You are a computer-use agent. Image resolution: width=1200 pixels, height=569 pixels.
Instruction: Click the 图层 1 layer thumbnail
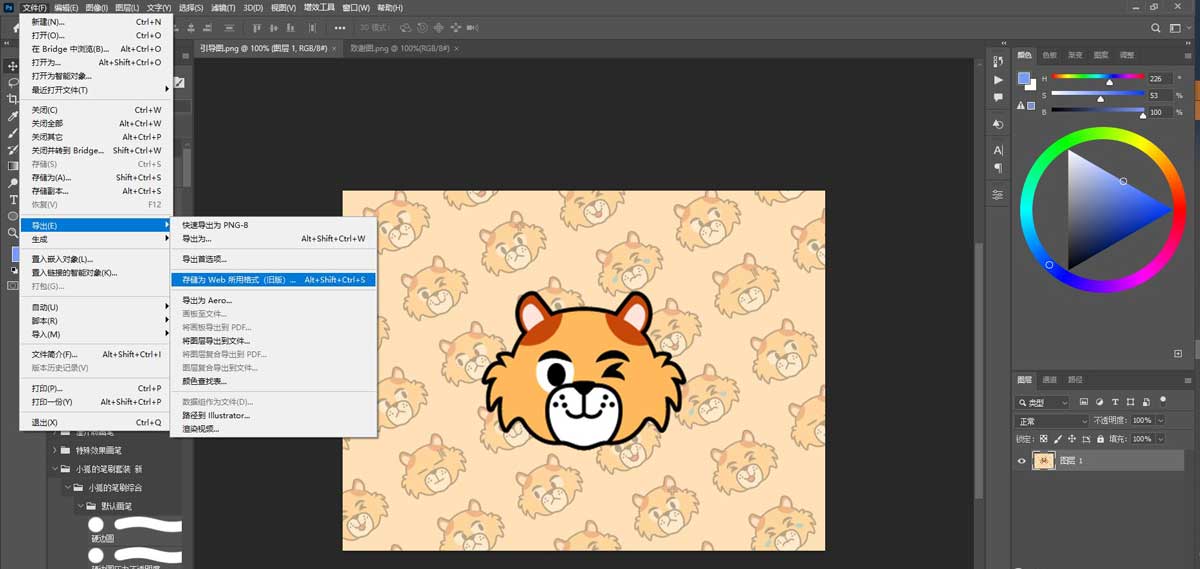click(x=1044, y=460)
